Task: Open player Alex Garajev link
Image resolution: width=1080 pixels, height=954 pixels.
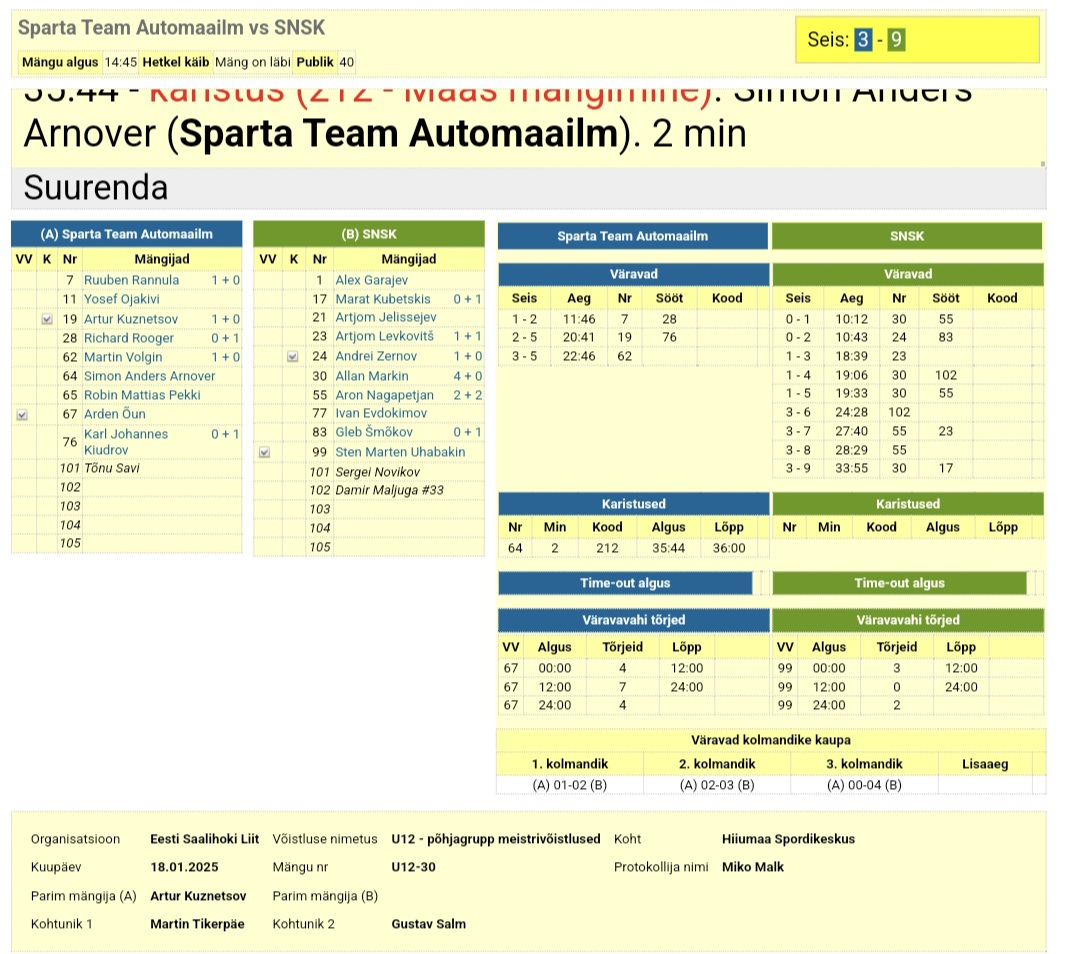Action: click(371, 280)
